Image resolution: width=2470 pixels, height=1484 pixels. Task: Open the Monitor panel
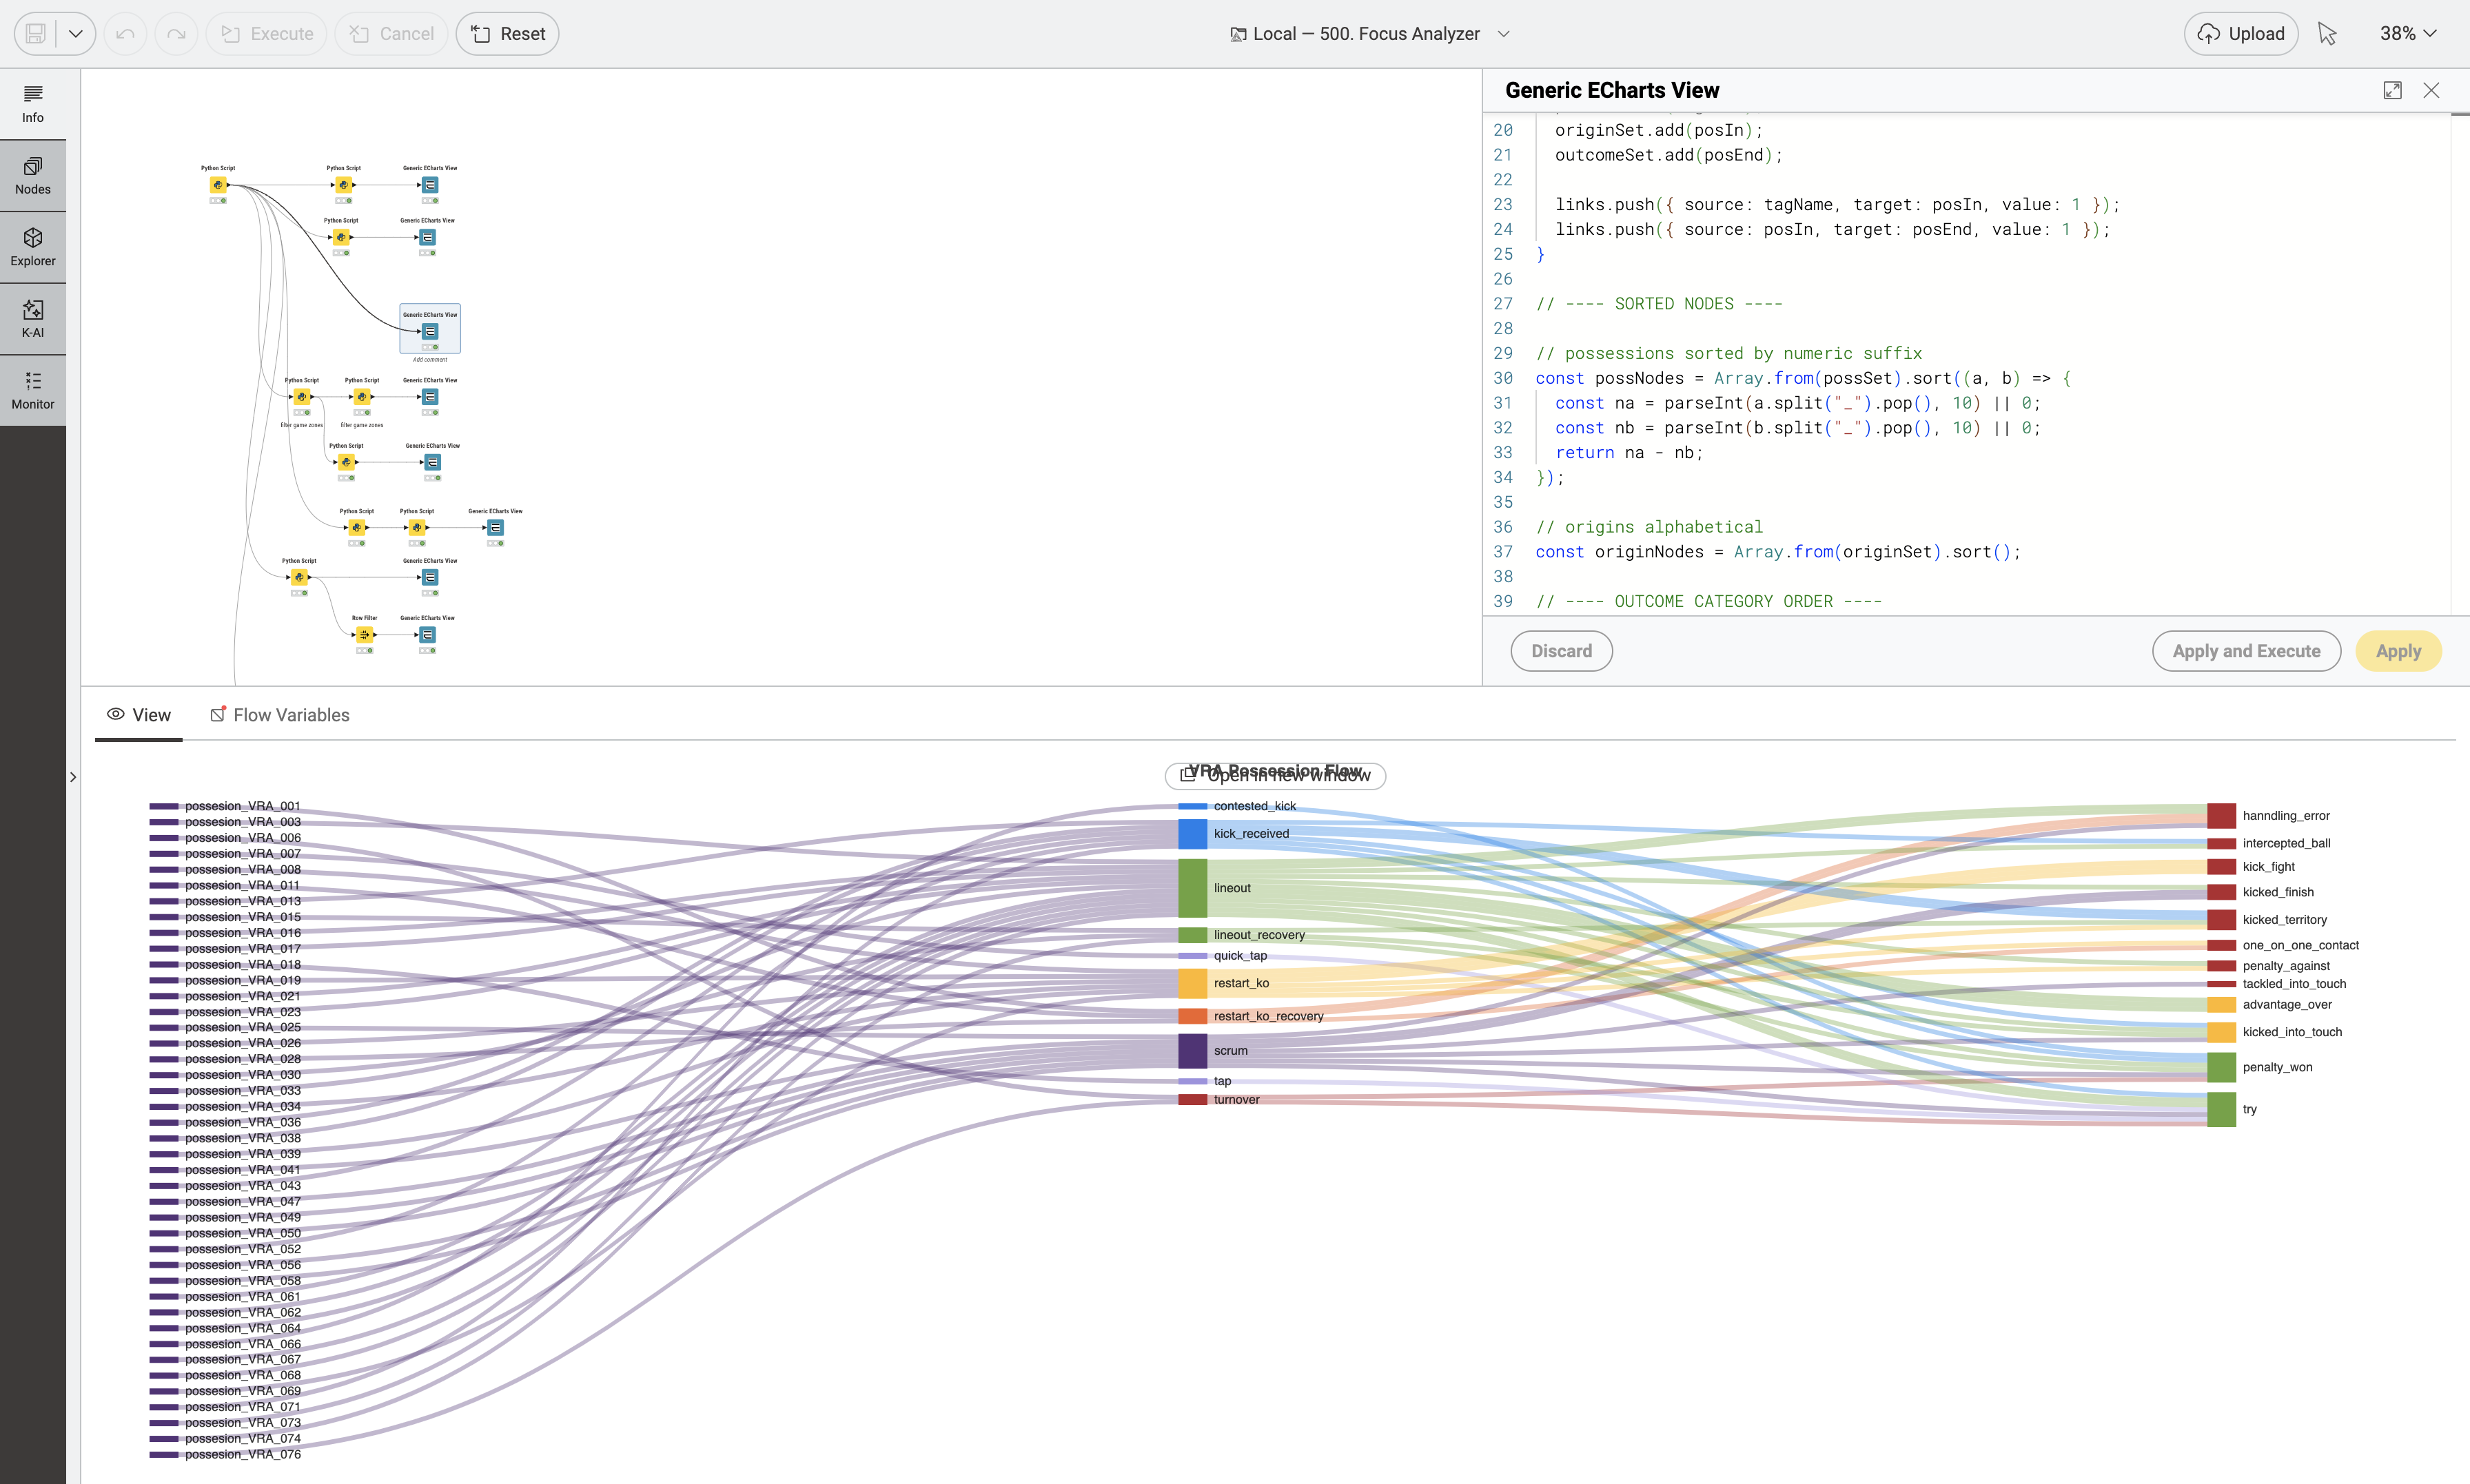pos(32,389)
